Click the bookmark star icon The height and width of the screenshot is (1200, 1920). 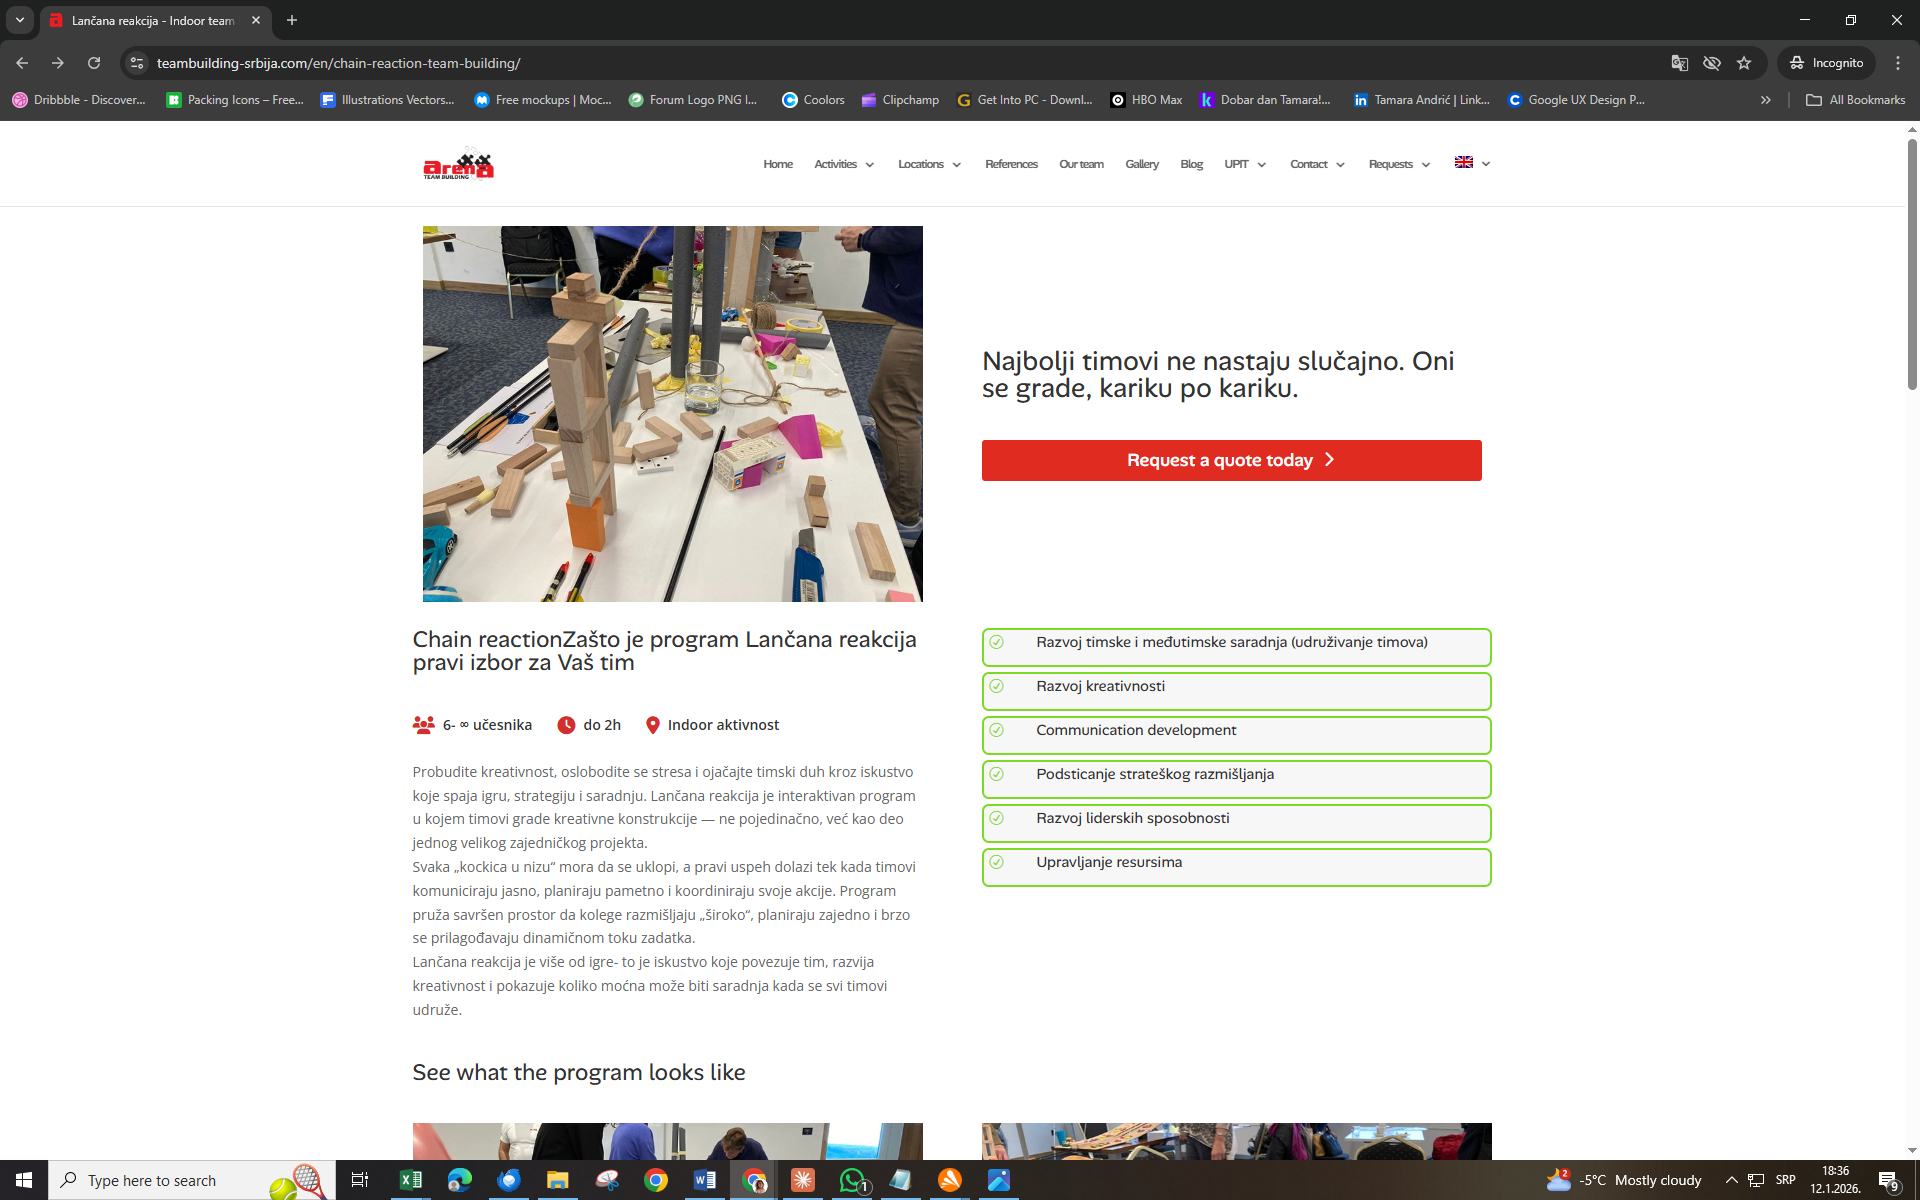click(x=1744, y=63)
